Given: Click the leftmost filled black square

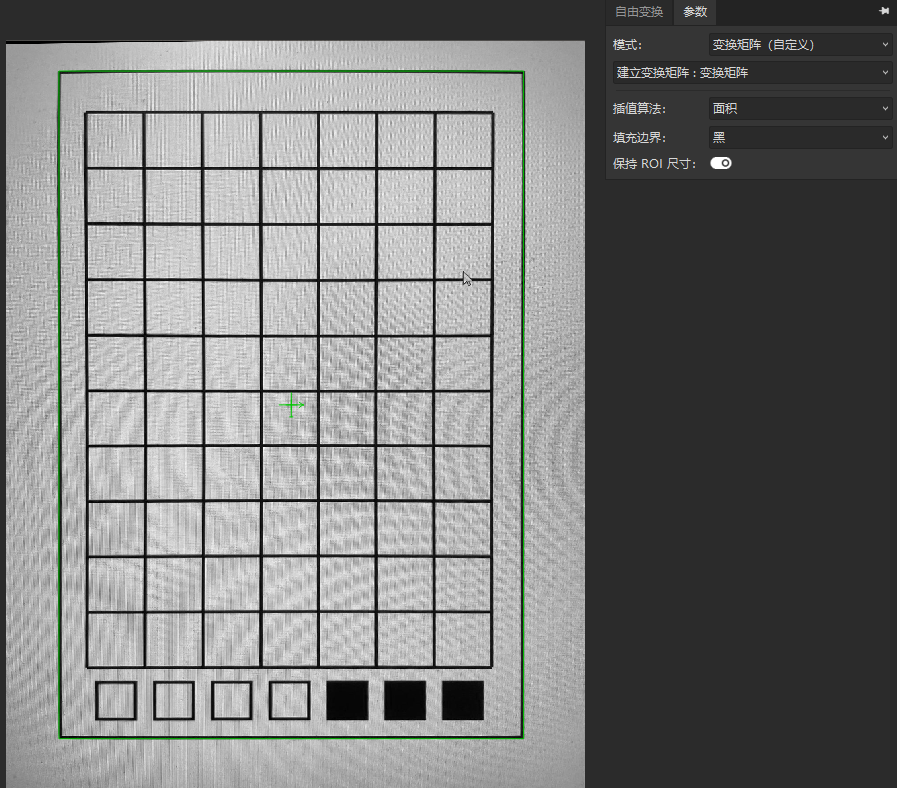Looking at the screenshot, I should (347, 700).
